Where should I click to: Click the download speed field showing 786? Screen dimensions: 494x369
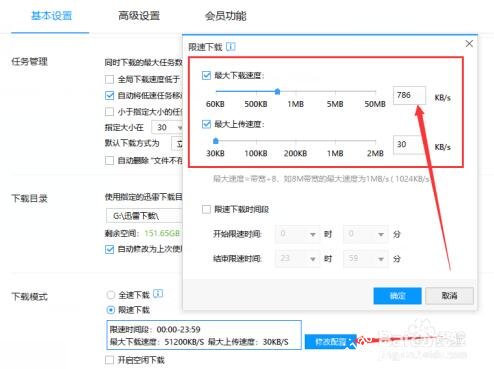[409, 95]
